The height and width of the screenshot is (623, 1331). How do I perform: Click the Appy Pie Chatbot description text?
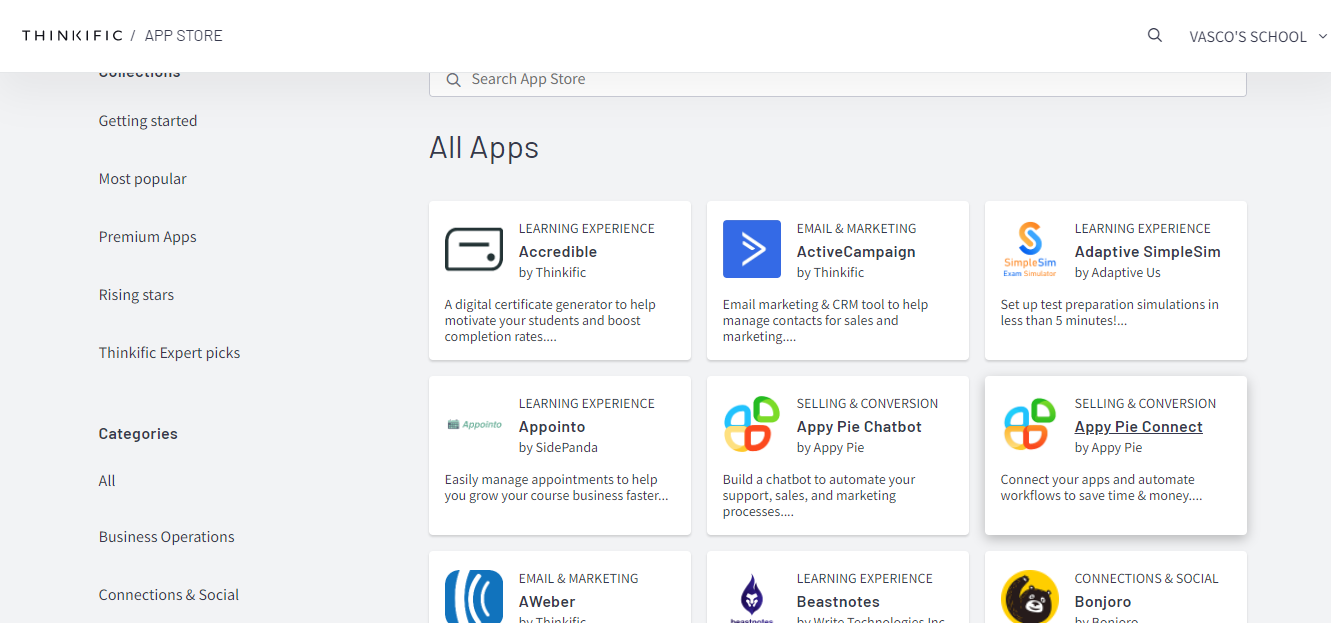(x=819, y=496)
